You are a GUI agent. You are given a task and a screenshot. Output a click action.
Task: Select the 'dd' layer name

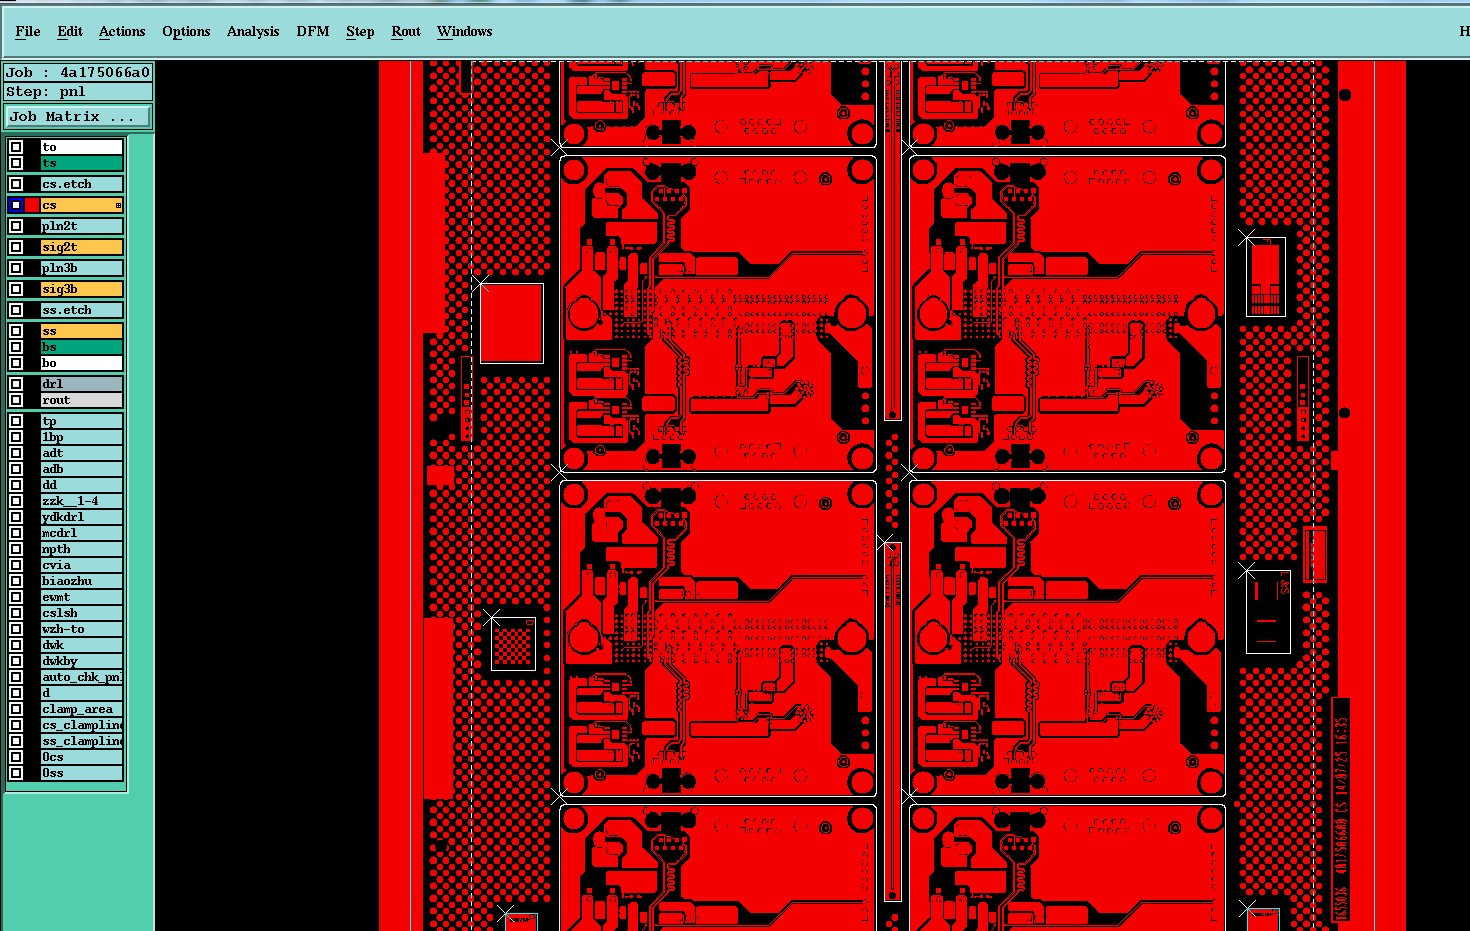point(81,485)
